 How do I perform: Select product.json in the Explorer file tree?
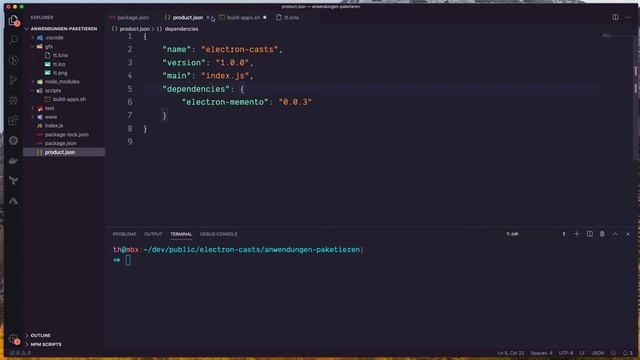(64, 152)
